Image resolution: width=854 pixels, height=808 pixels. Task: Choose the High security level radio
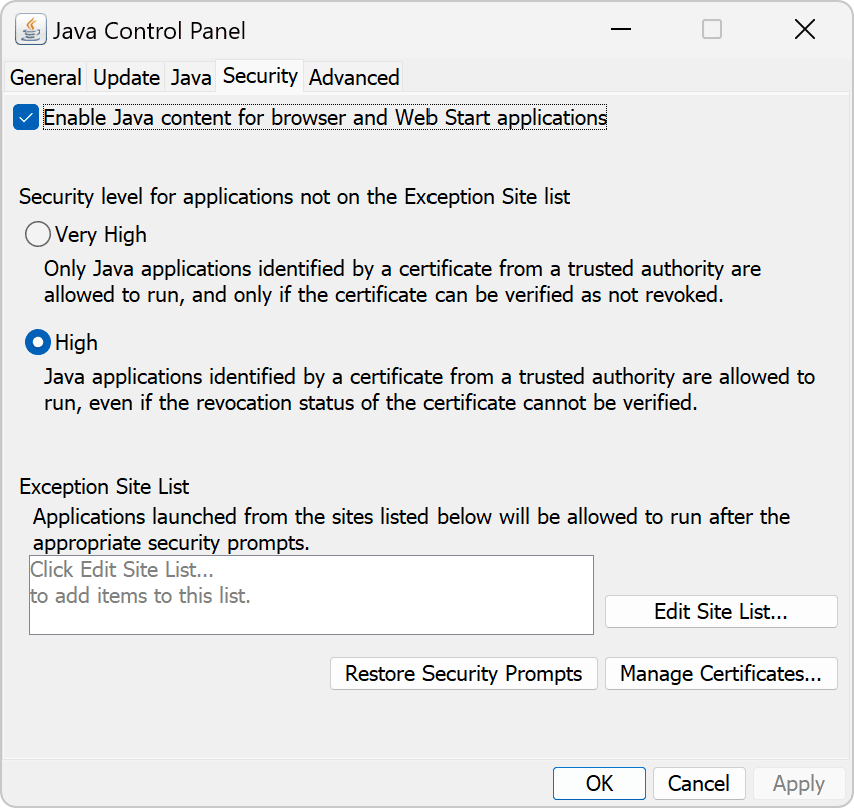click(x=38, y=342)
